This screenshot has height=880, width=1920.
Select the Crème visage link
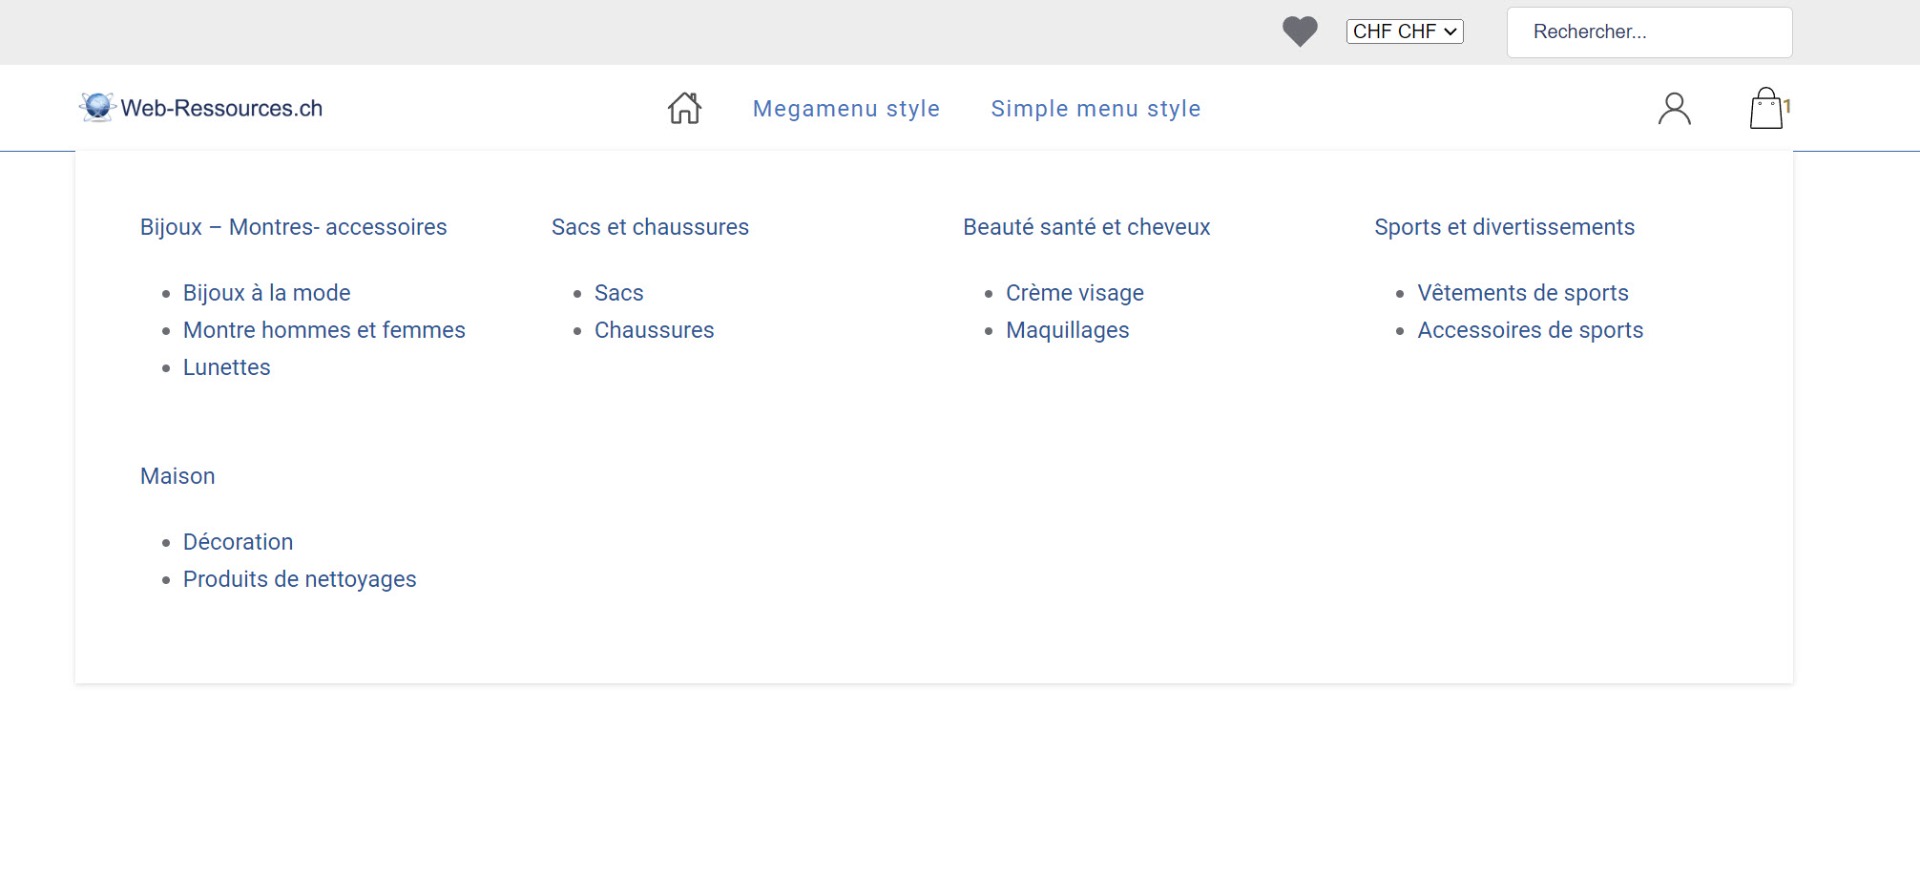1074,293
